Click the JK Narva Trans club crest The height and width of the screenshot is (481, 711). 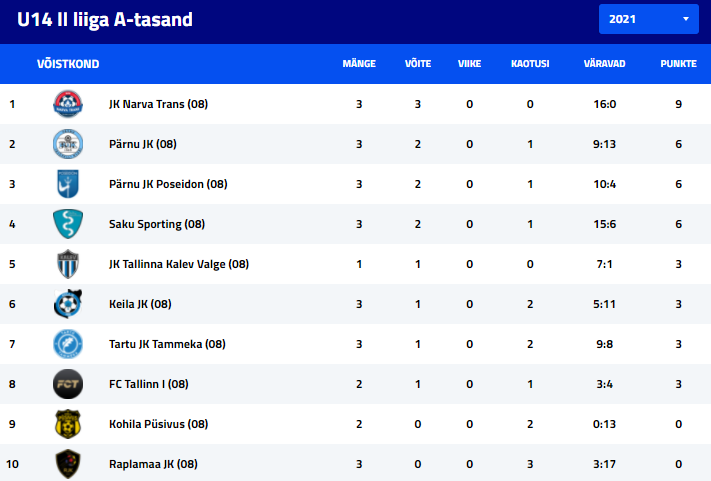68,104
